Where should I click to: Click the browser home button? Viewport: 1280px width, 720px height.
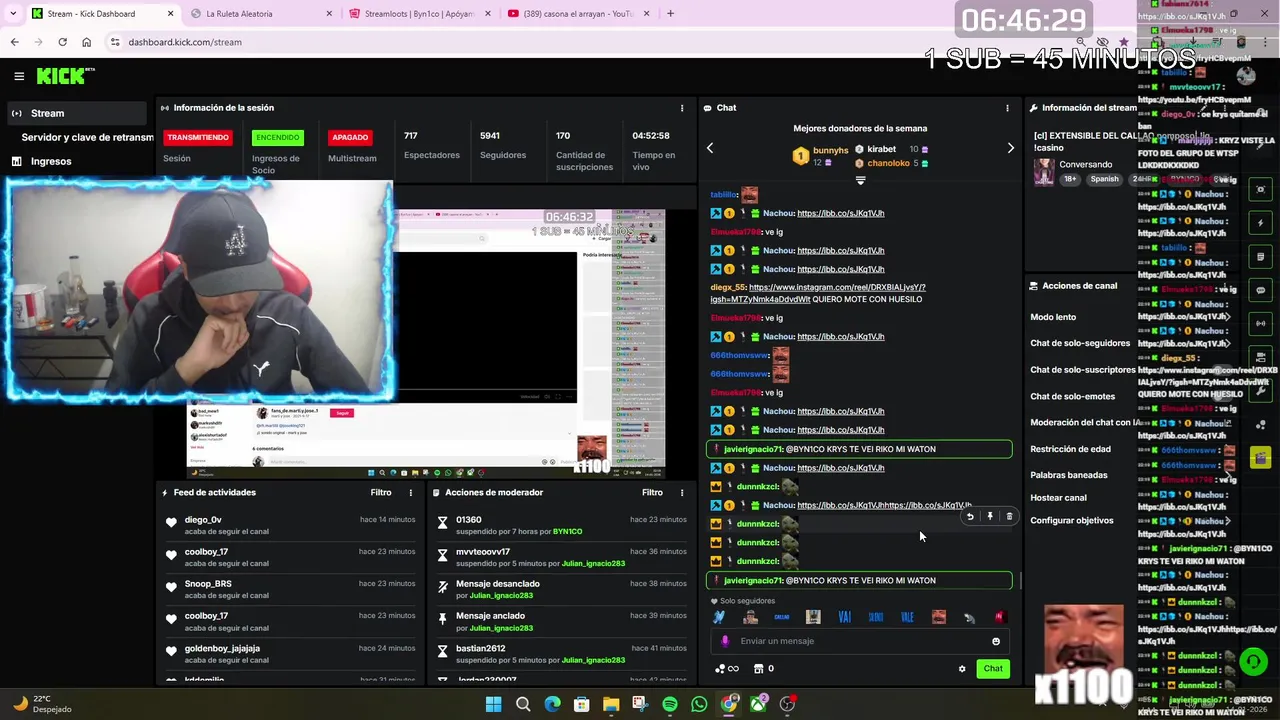tap(86, 42)
